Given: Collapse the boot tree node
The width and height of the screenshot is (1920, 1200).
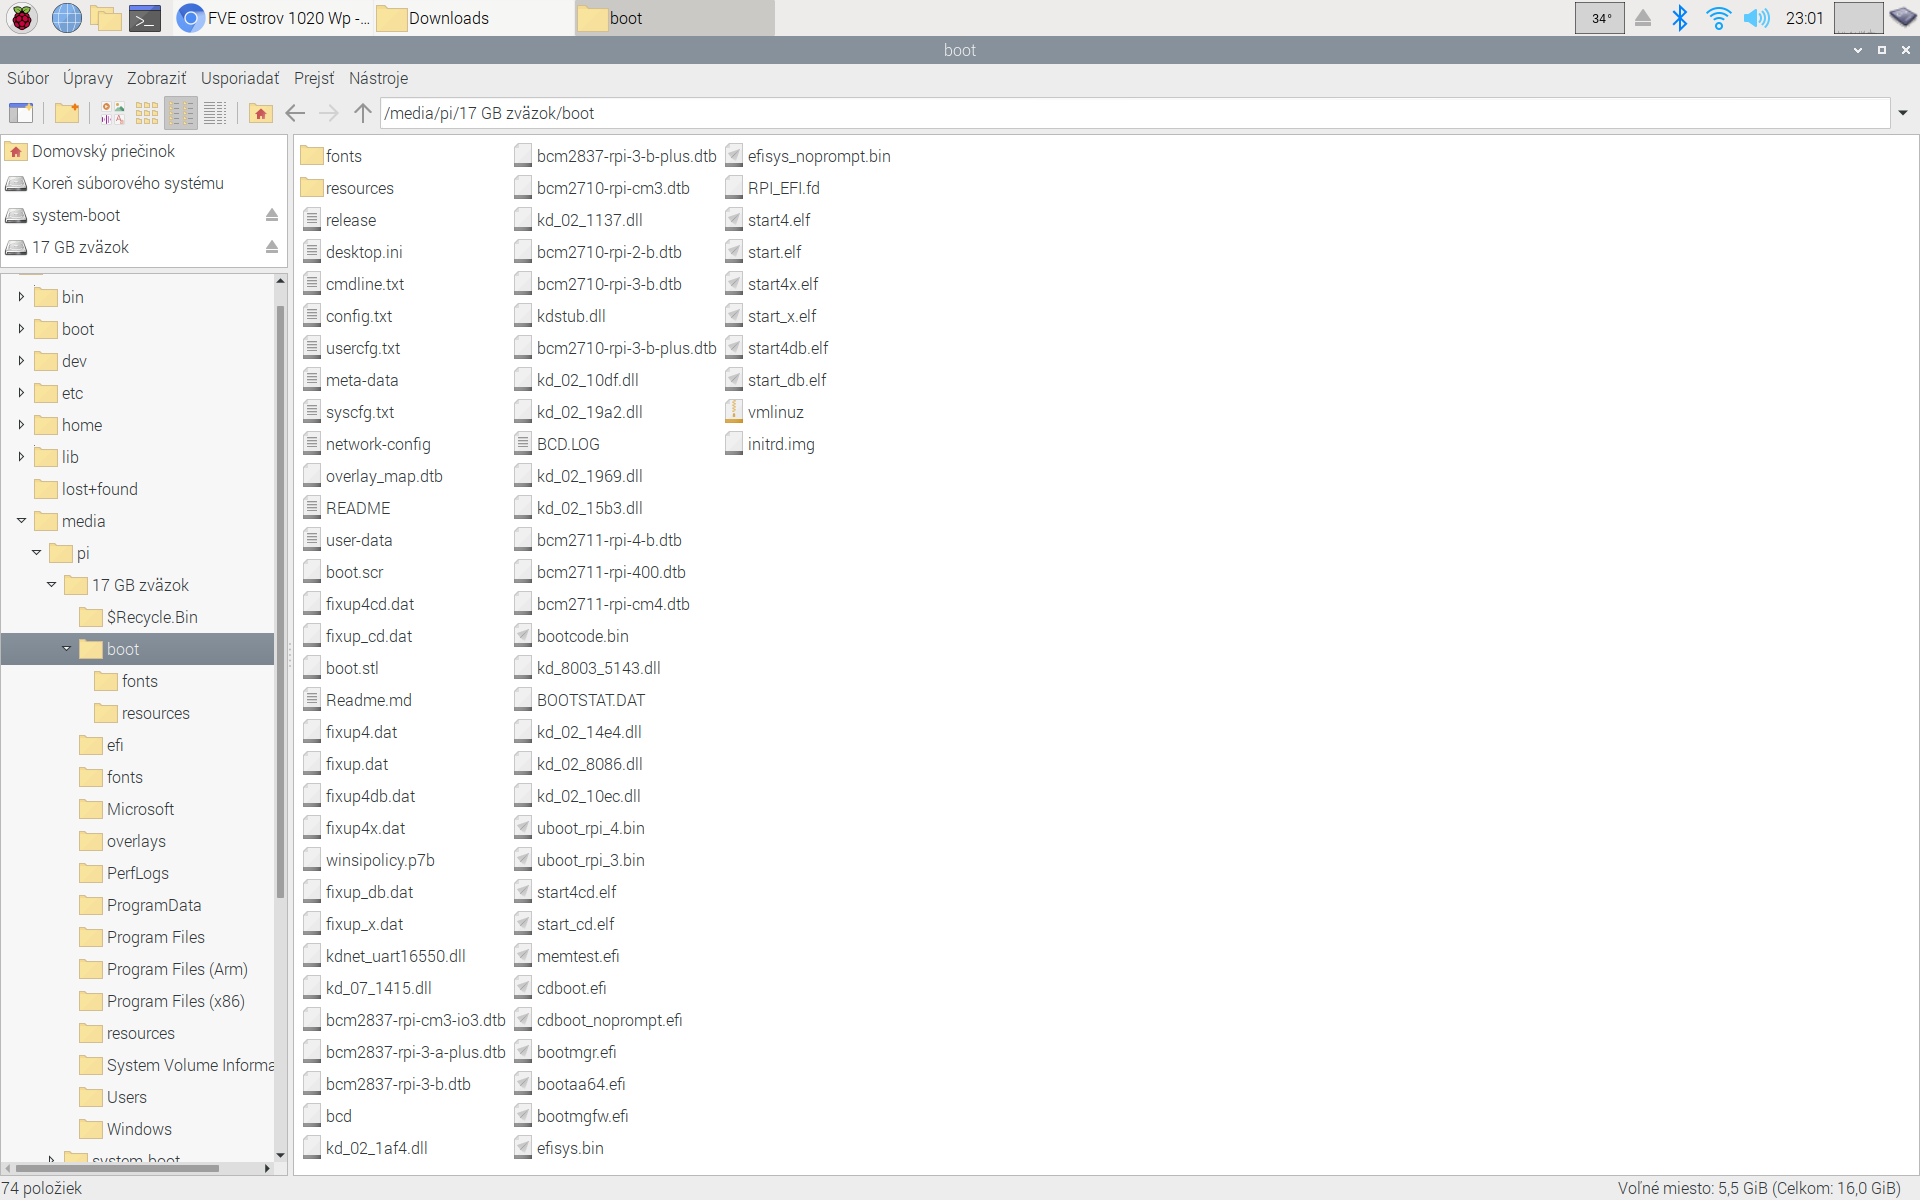Looking at the screenshot, I should [67, 649].
